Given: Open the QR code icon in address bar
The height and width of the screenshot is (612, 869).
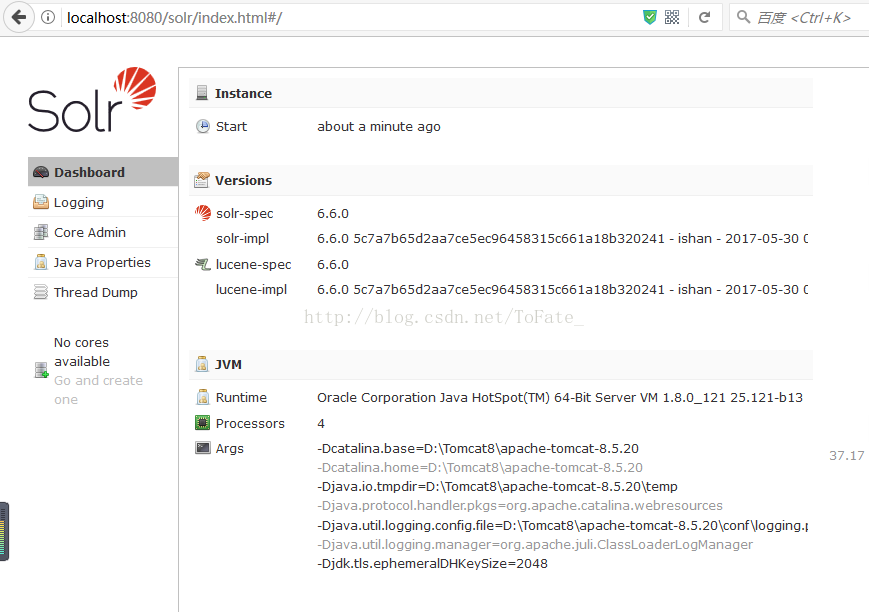Looking at the screenshot, I should [x=672, y=17].
